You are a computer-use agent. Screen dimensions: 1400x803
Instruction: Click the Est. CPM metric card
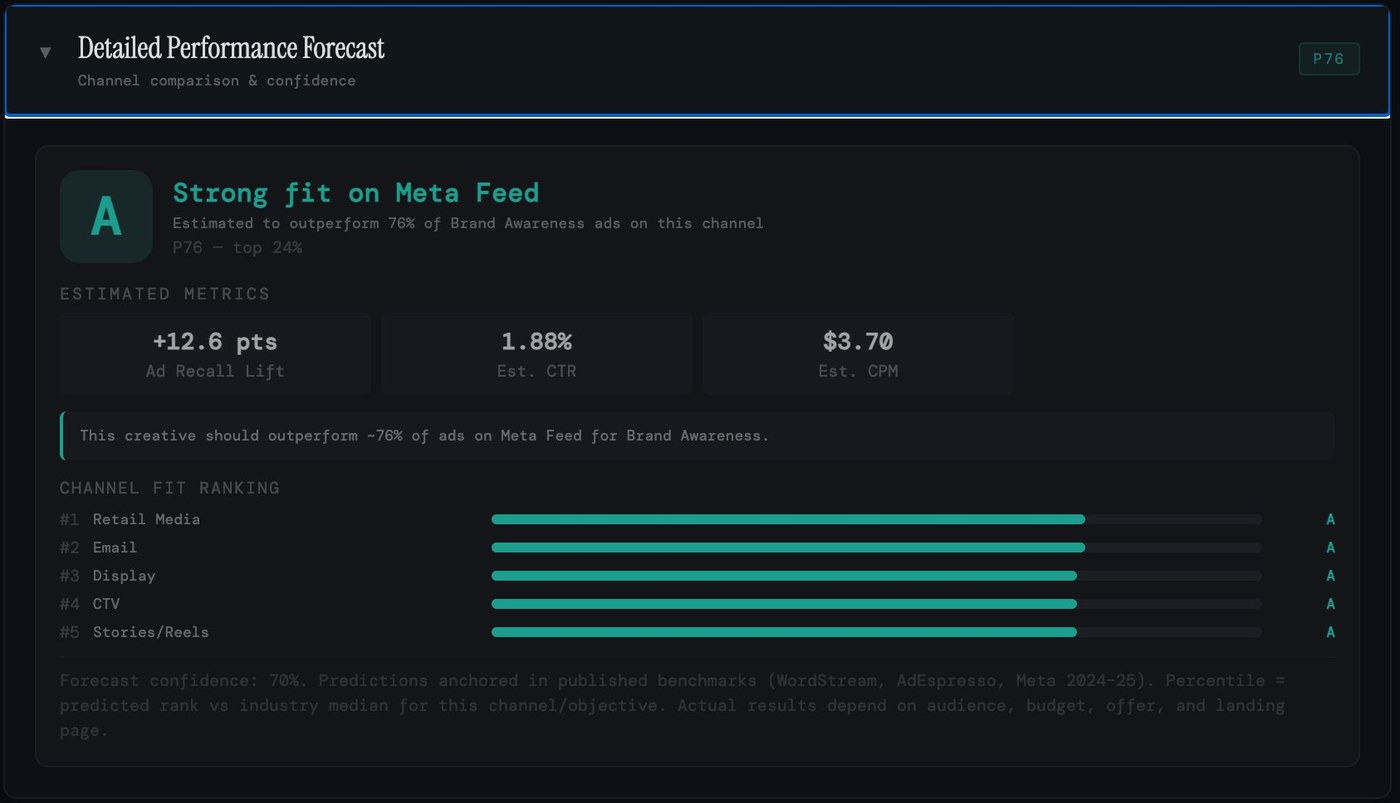[x=858, y=352]
